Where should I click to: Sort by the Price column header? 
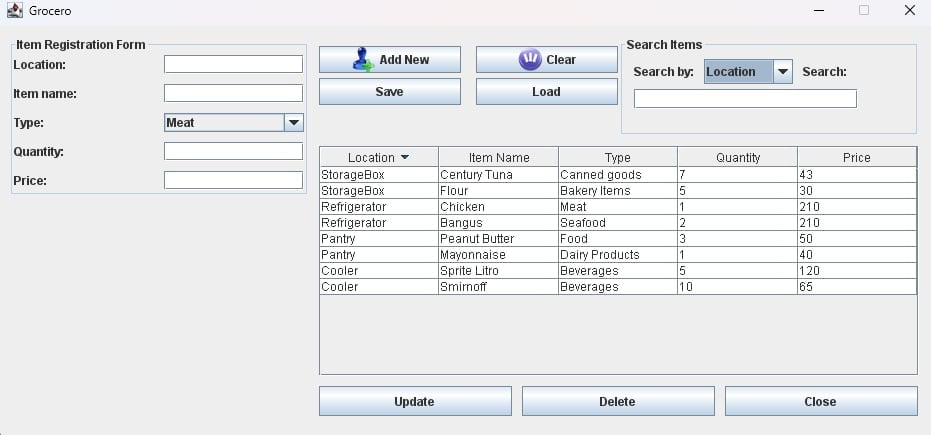[x=857, y=157]
